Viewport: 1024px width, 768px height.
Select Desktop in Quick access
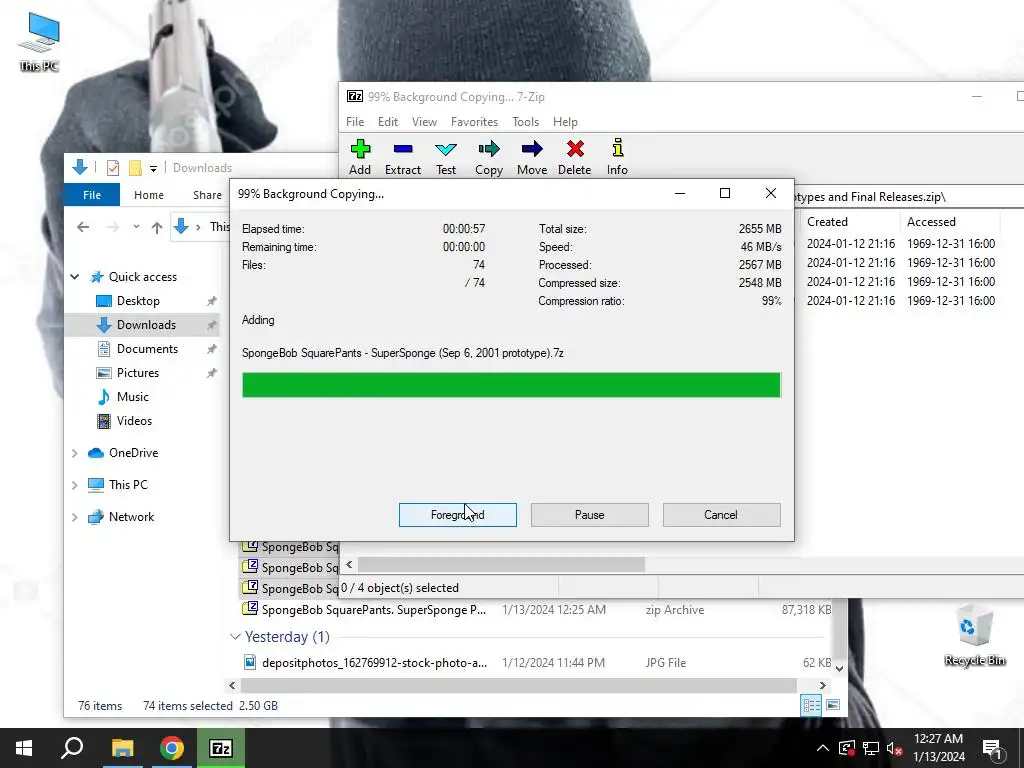click(138, 300)
